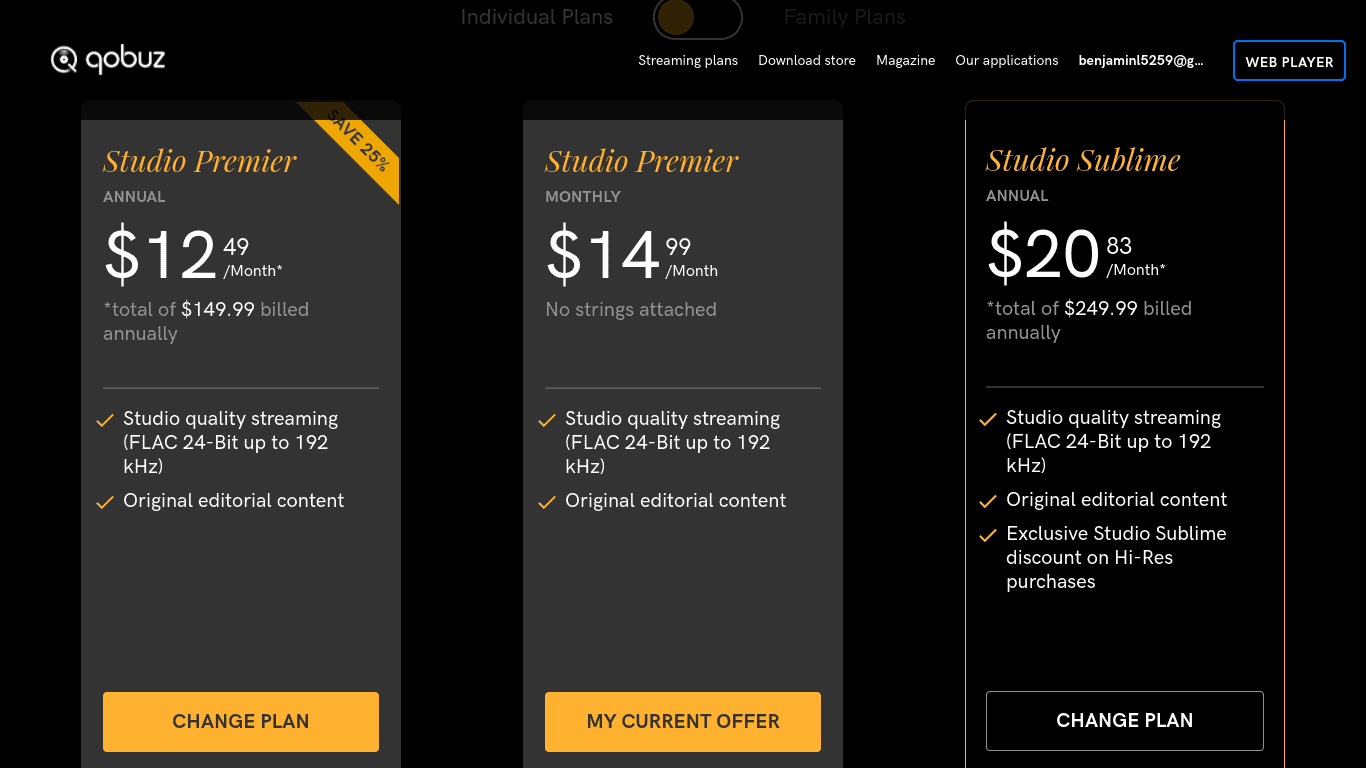Viewport: 1366px width, 768px height.
Task: Select the Individual Plans label
Action: tap(536, 17)
